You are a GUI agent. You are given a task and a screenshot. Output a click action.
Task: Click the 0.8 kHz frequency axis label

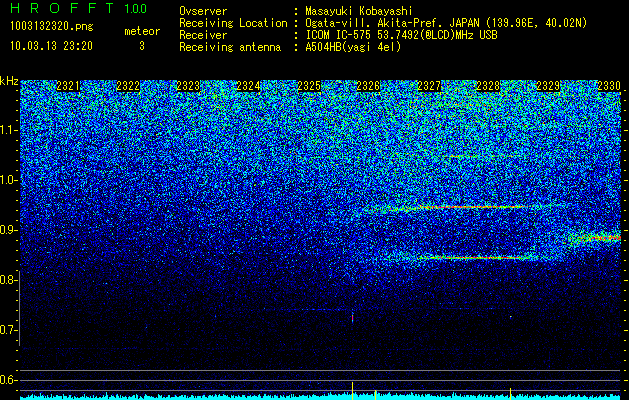pos(9,280)
